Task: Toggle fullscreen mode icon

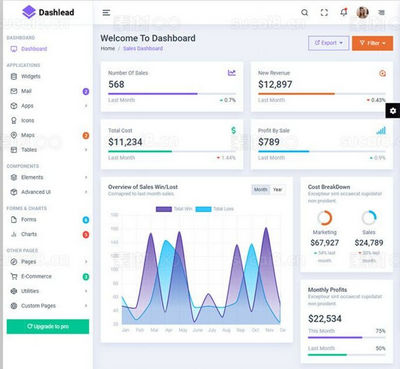Action: (324, 13)
